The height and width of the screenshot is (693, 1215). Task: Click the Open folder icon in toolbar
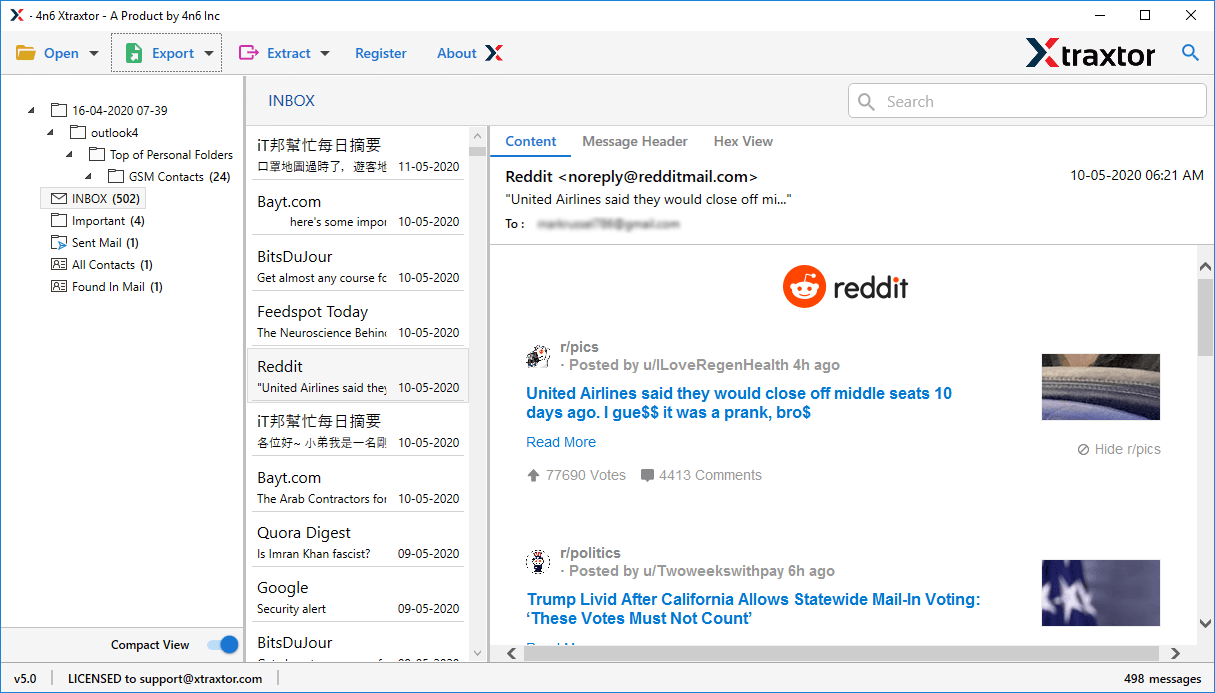[25, 53]
